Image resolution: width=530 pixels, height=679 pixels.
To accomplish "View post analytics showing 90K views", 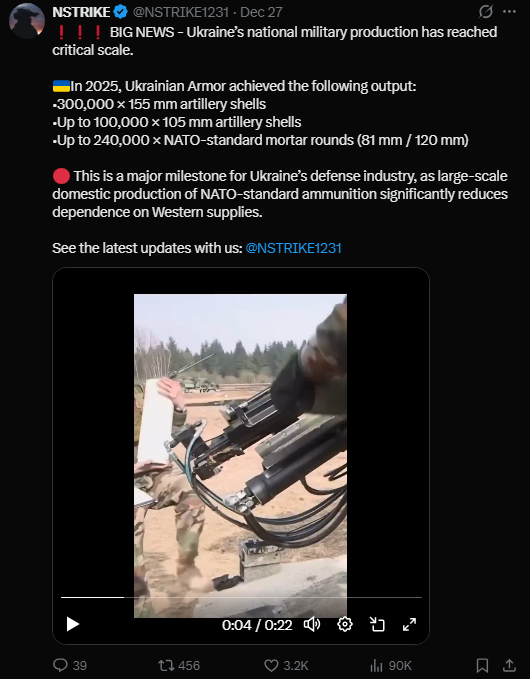I will [x=391, y=665].
